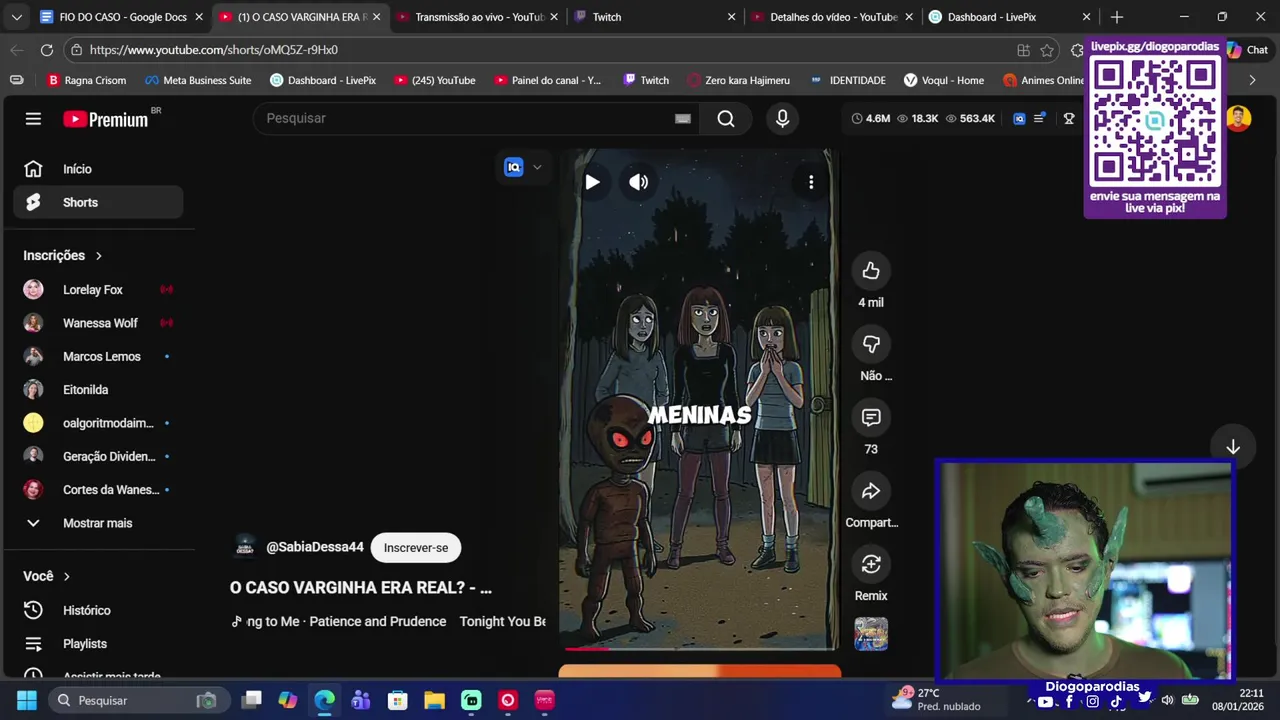Show more bookmarks with overflow chevron

click(1252, 80)
